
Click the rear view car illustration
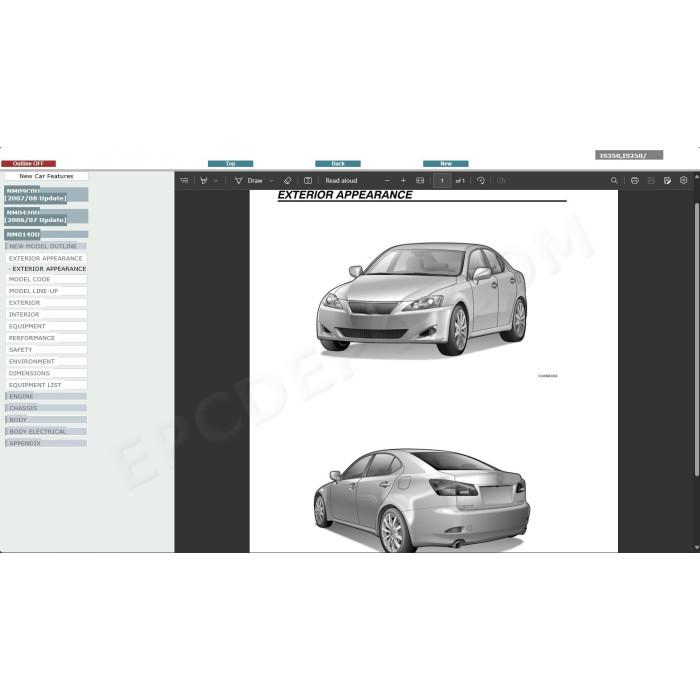pyautogui.click(x=422, y=500)
